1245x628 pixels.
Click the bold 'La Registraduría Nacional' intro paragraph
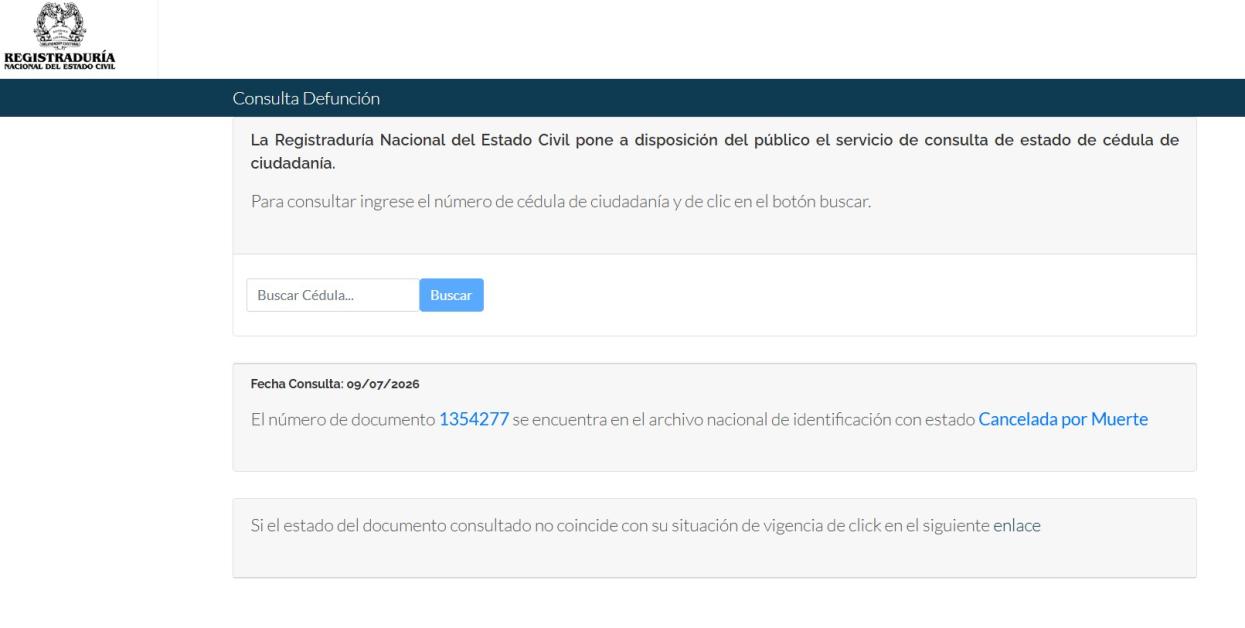[714, 151]
